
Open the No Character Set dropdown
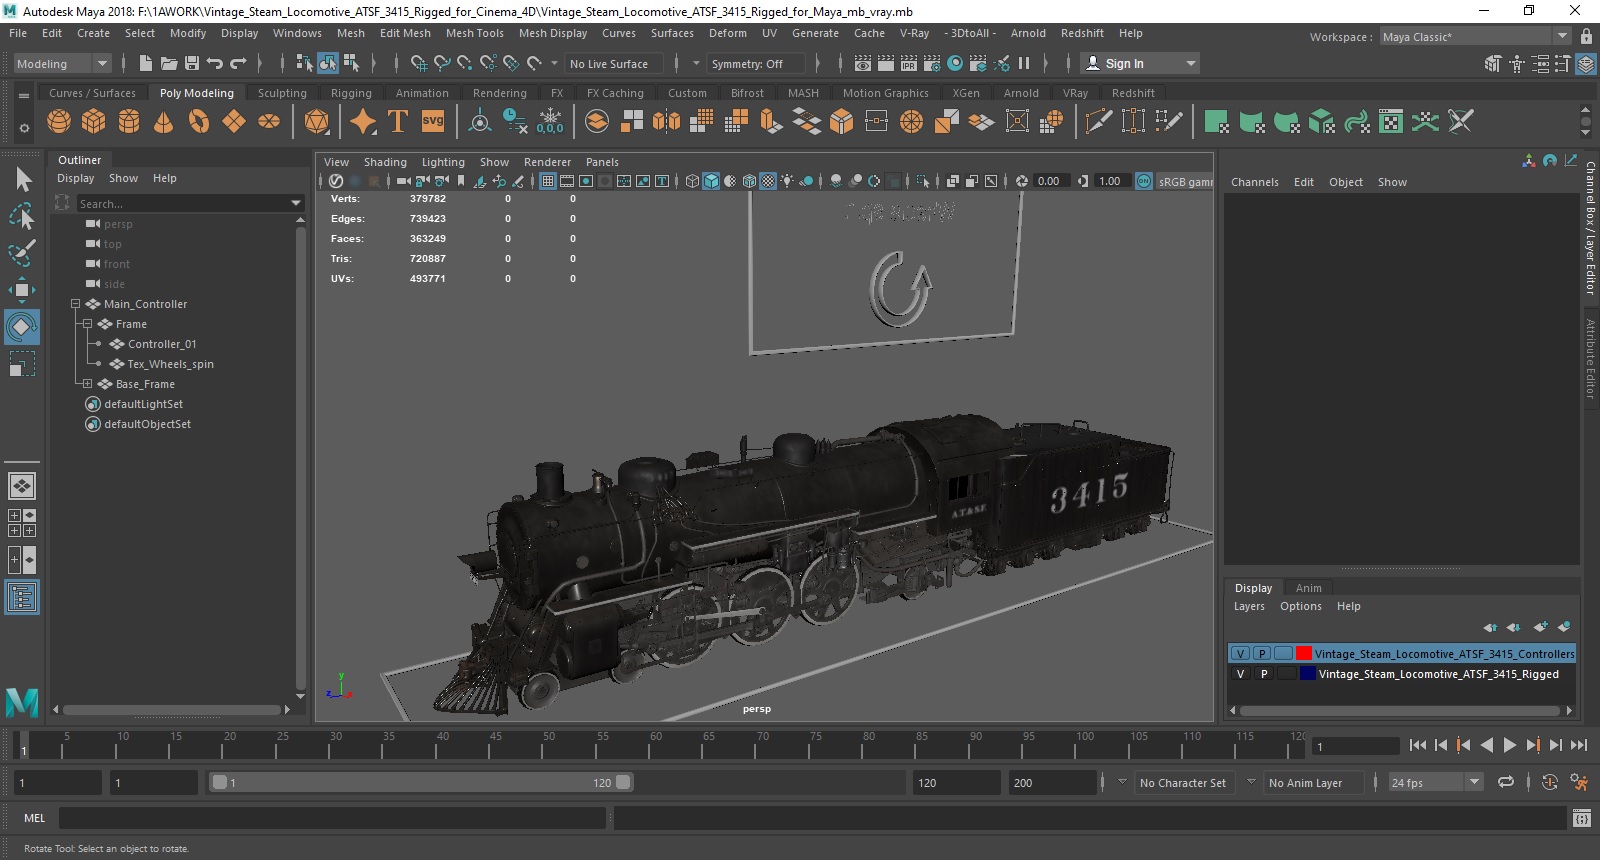[x=1184, y=782]
